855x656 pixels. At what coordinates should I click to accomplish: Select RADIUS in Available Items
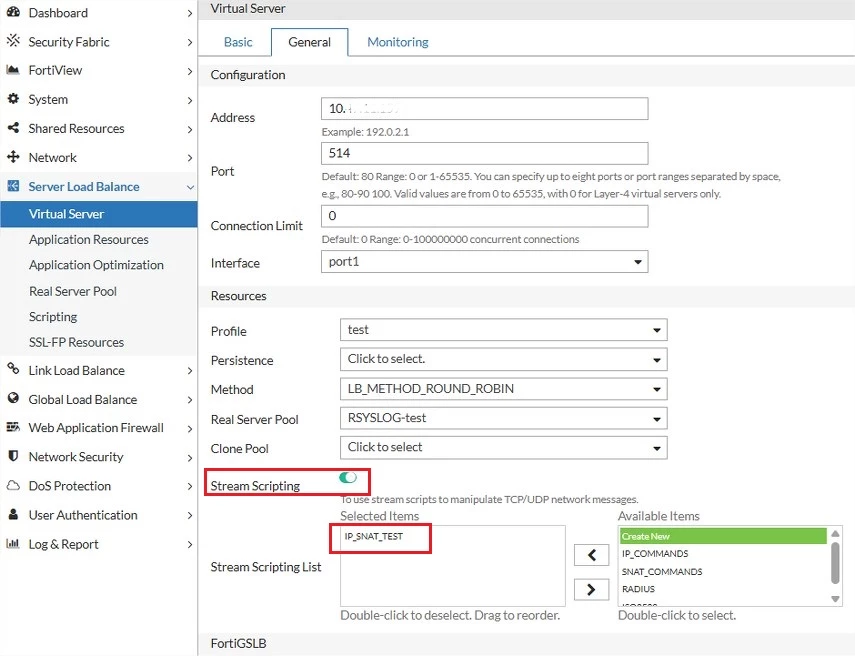[x=638, y=589]
